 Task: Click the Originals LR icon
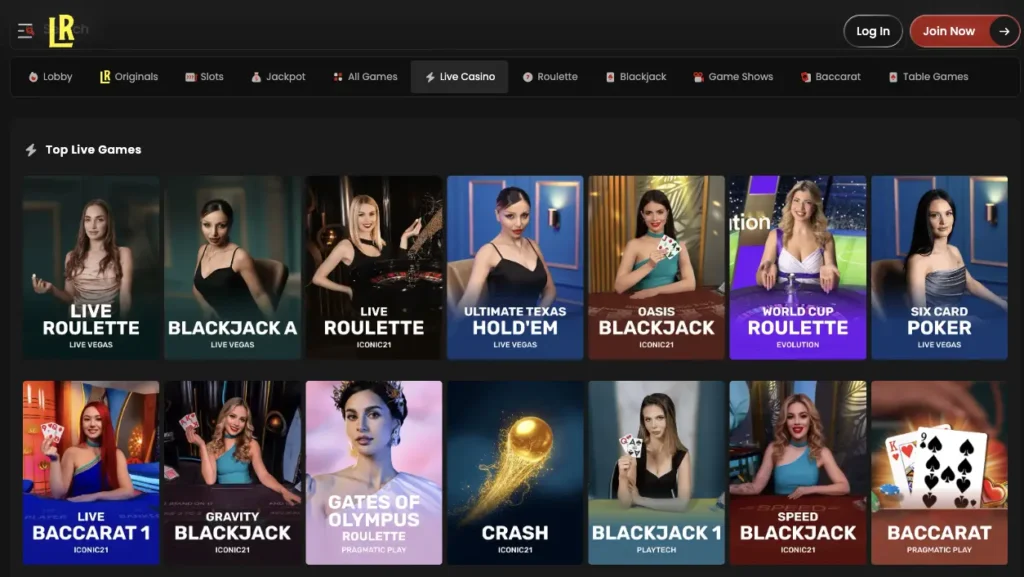(105, 77)
